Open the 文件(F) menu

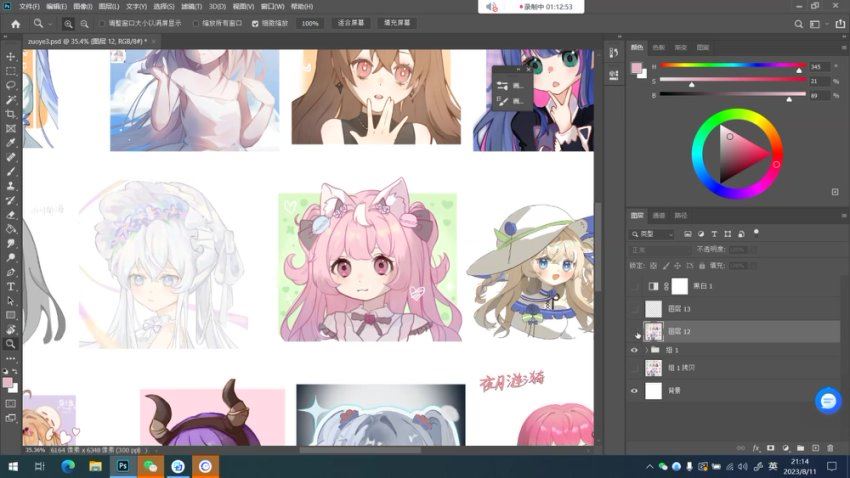(29, 7)
